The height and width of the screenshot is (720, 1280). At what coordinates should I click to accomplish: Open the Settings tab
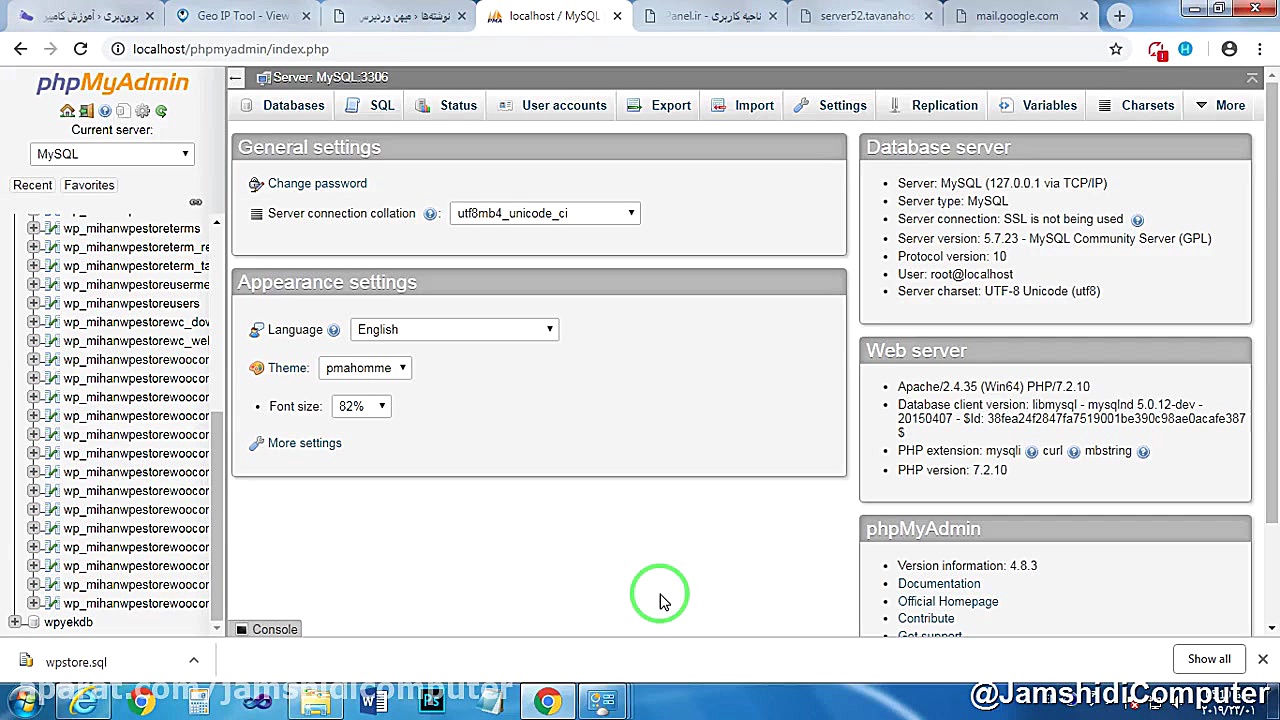coord(831,105)
